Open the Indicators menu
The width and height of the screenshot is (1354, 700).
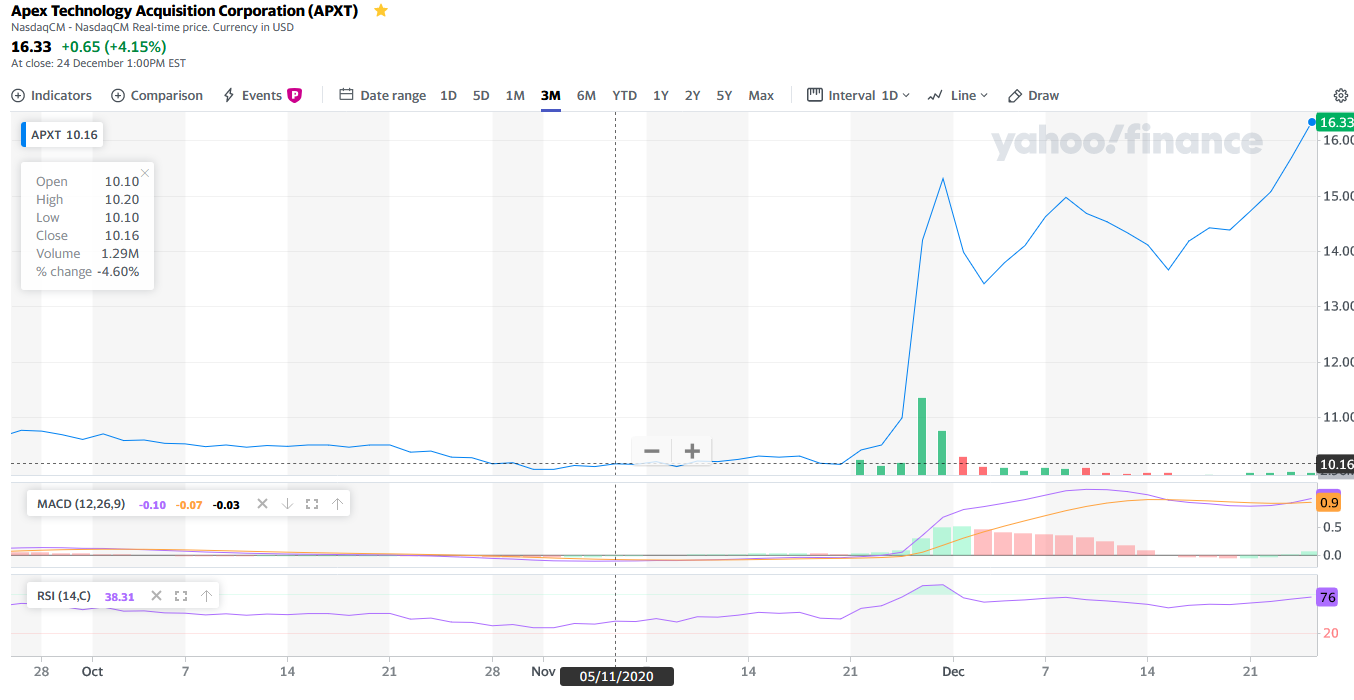tap(51, 96)
